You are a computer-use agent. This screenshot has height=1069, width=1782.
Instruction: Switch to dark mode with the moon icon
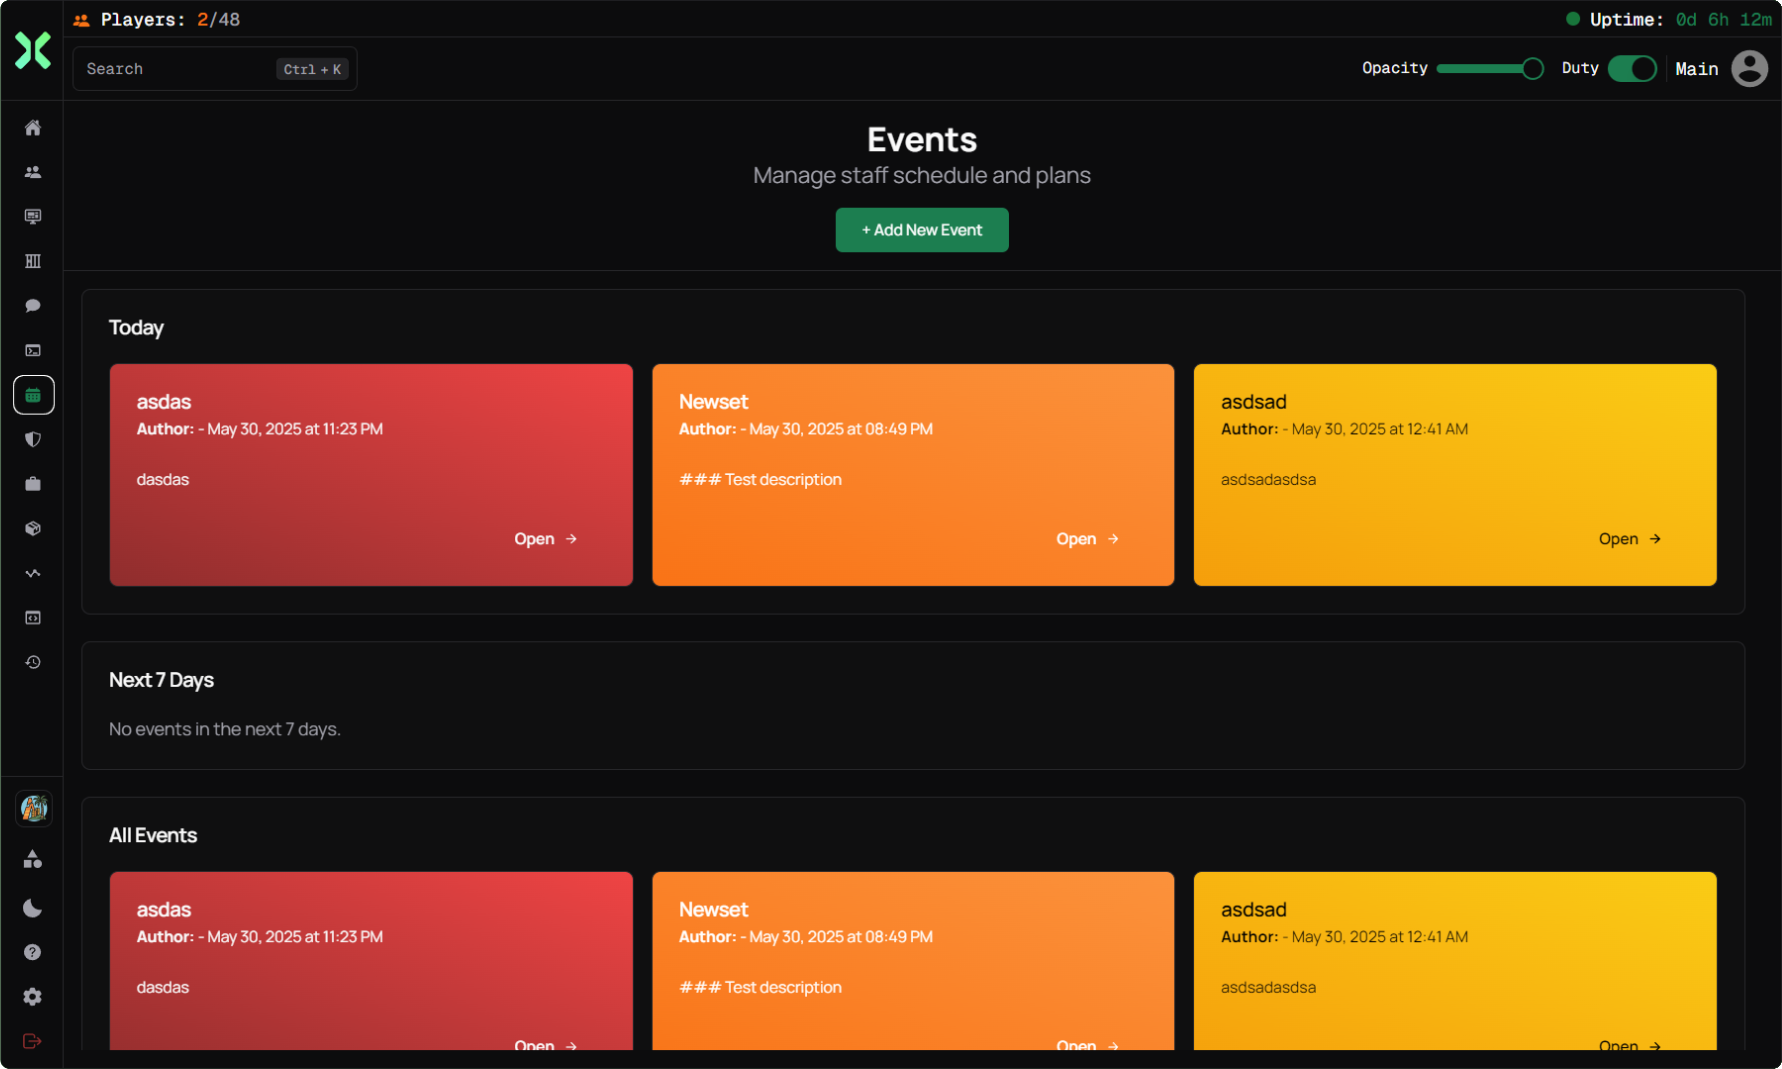[32, 907]
